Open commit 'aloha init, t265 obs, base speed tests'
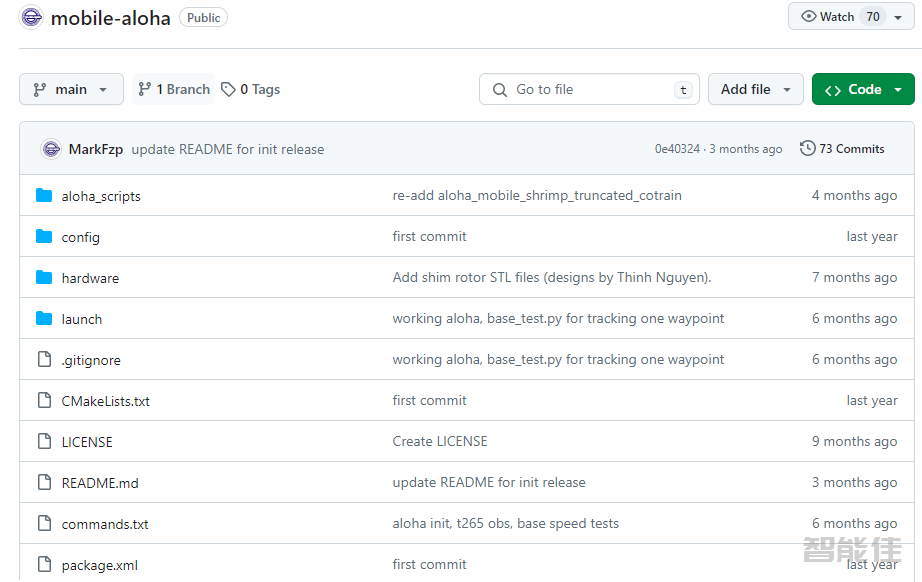This screenshot has height=582, width=922. 506,523
